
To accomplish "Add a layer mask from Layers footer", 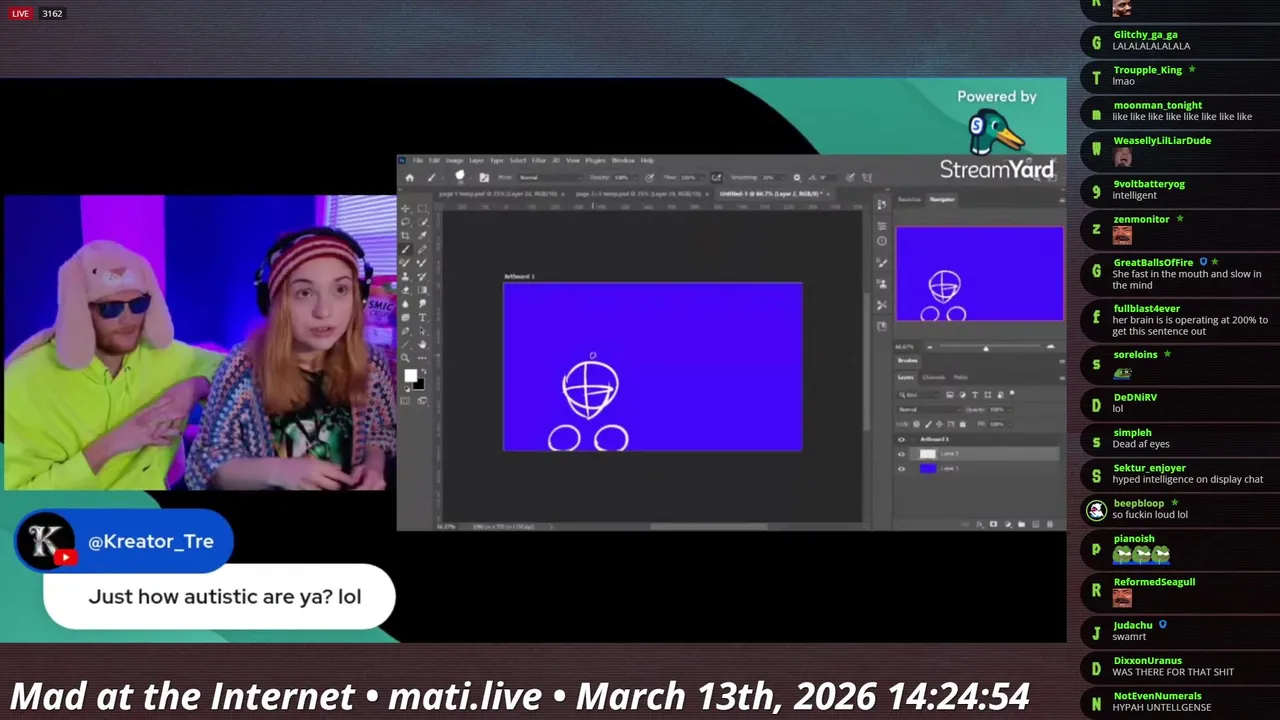I will point(993,524).
